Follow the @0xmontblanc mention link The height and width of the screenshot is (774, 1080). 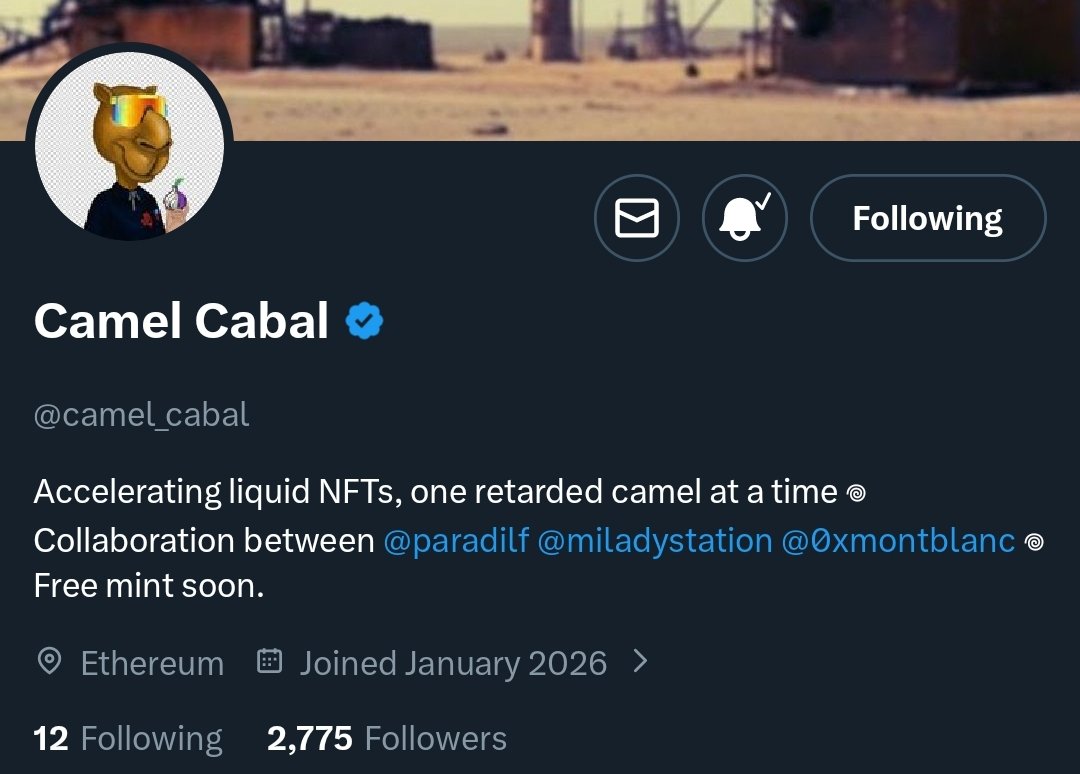[898, 541]
